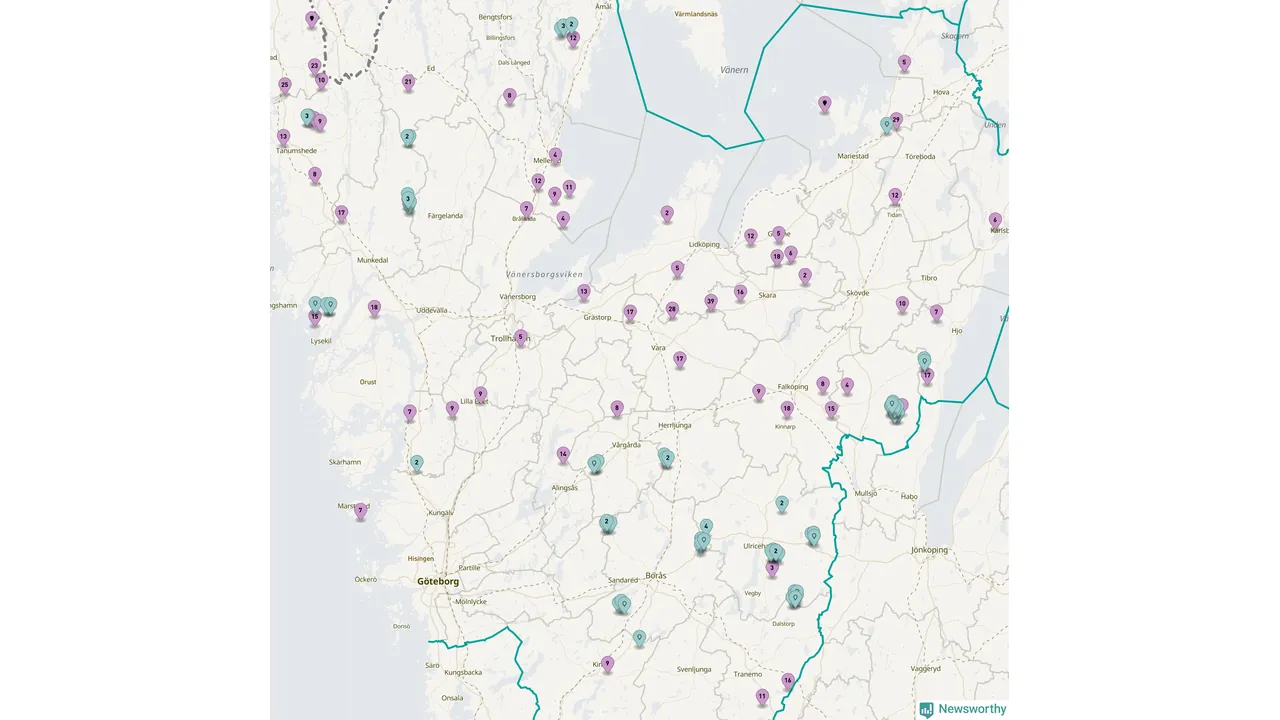Open the Newsworthy logo link
This screenshot has height=720, width=1280.
point(963,709)
